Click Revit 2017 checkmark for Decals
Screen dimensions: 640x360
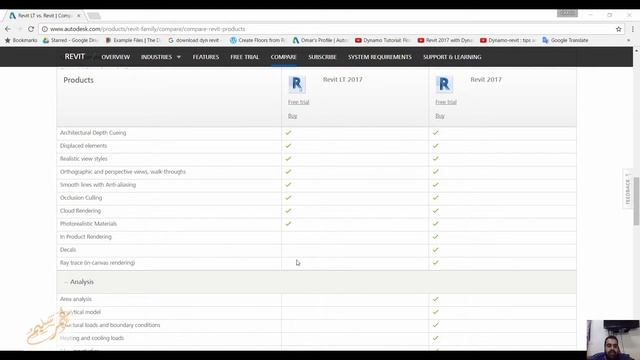pos(436,250)
